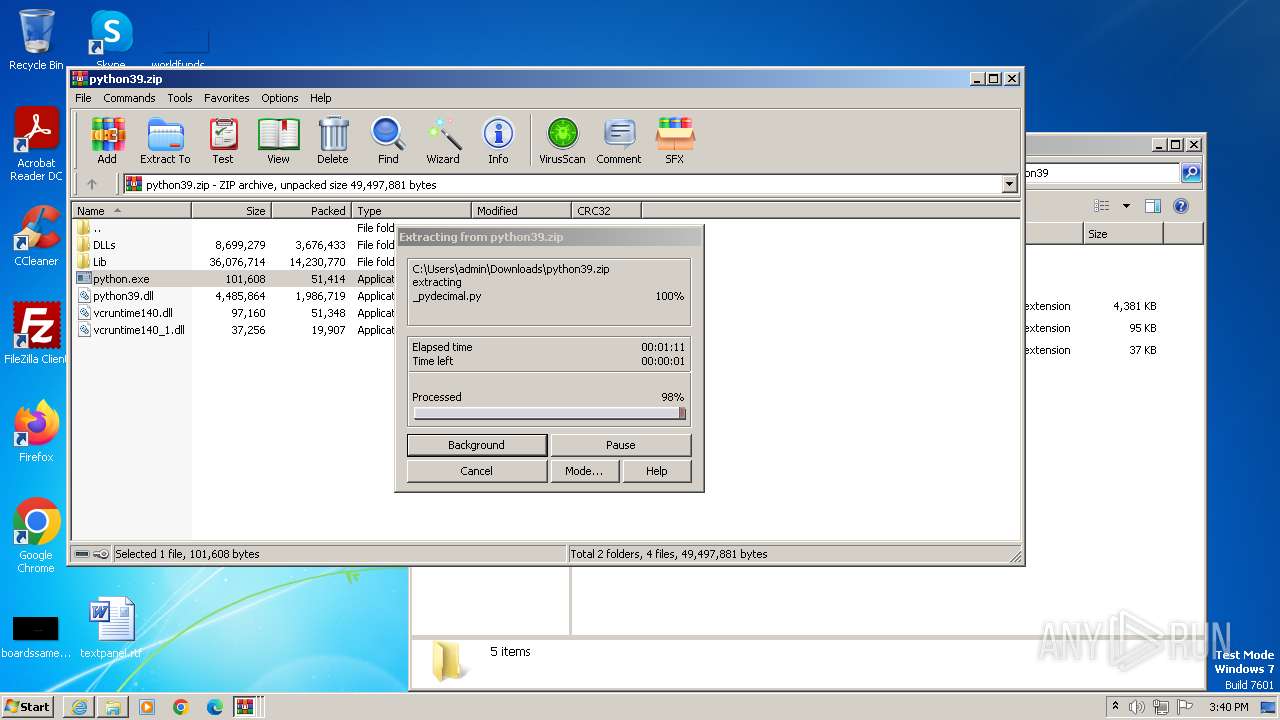
Task: Click the Comment toolbar icon
Action: point(619,140)
